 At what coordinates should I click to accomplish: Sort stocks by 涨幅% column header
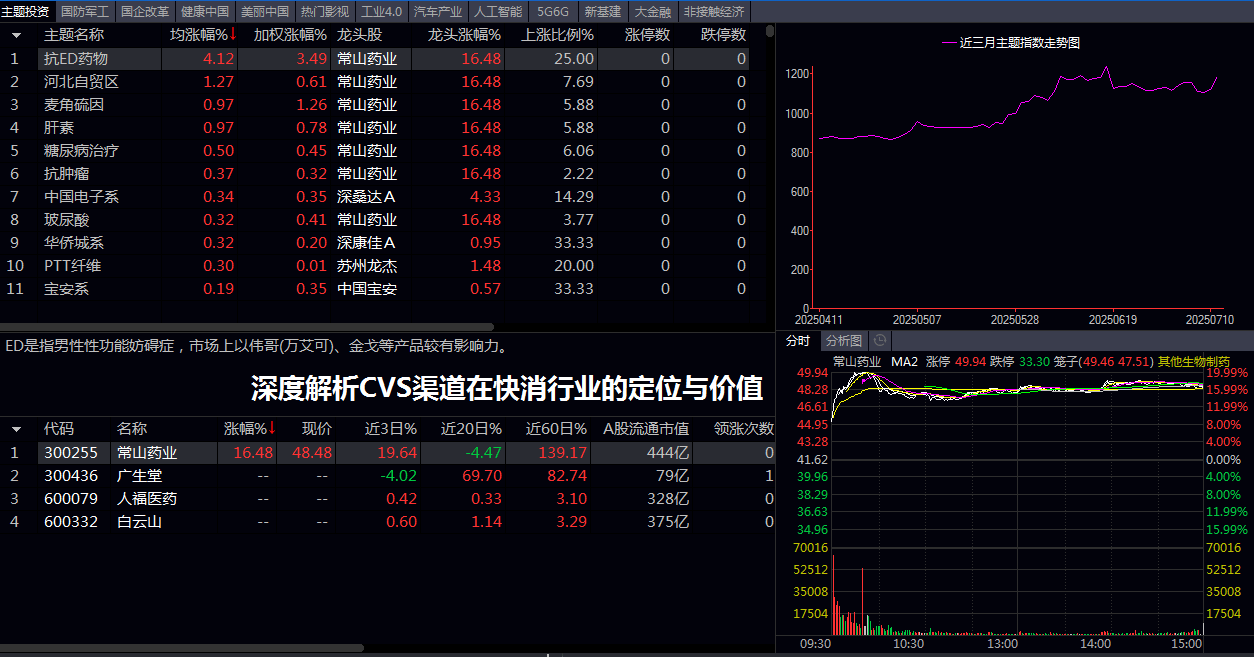tap(250, 429)
